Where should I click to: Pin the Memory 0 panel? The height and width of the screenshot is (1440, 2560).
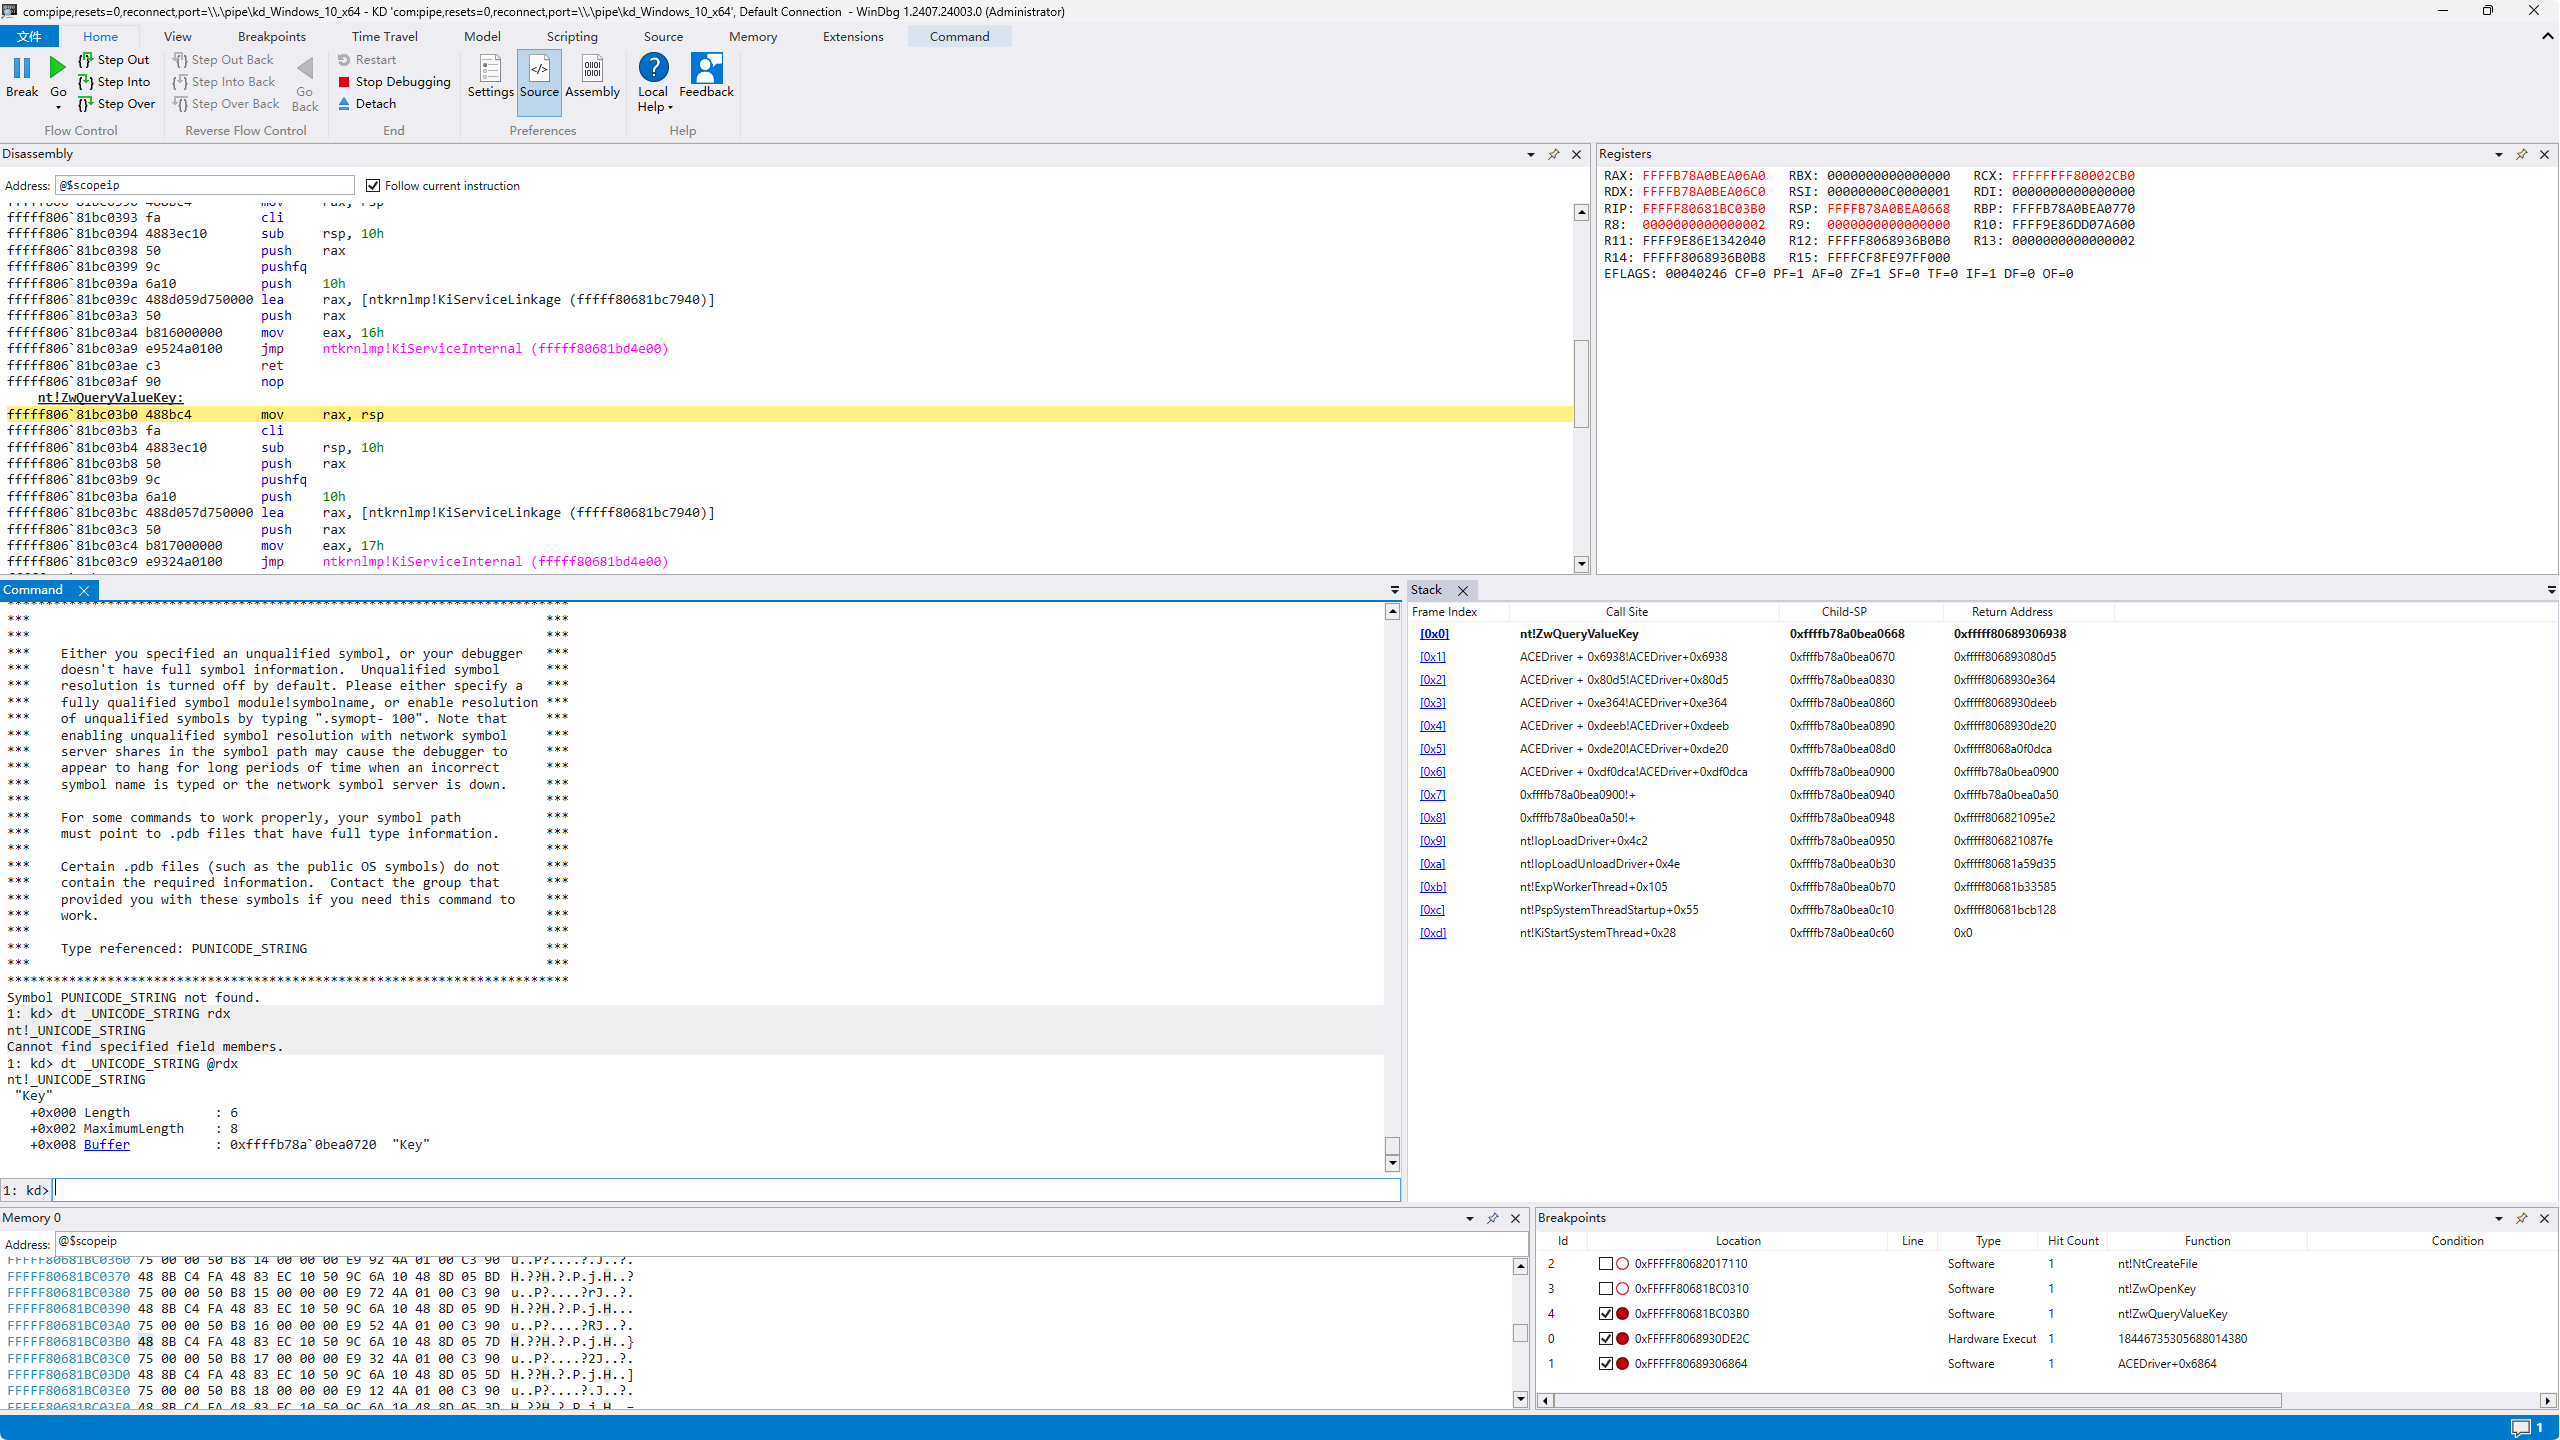[x=1492, y=1218]
